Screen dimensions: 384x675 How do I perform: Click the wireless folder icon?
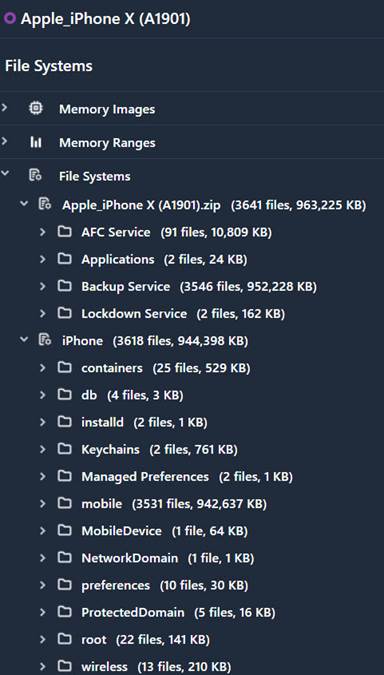65,666
